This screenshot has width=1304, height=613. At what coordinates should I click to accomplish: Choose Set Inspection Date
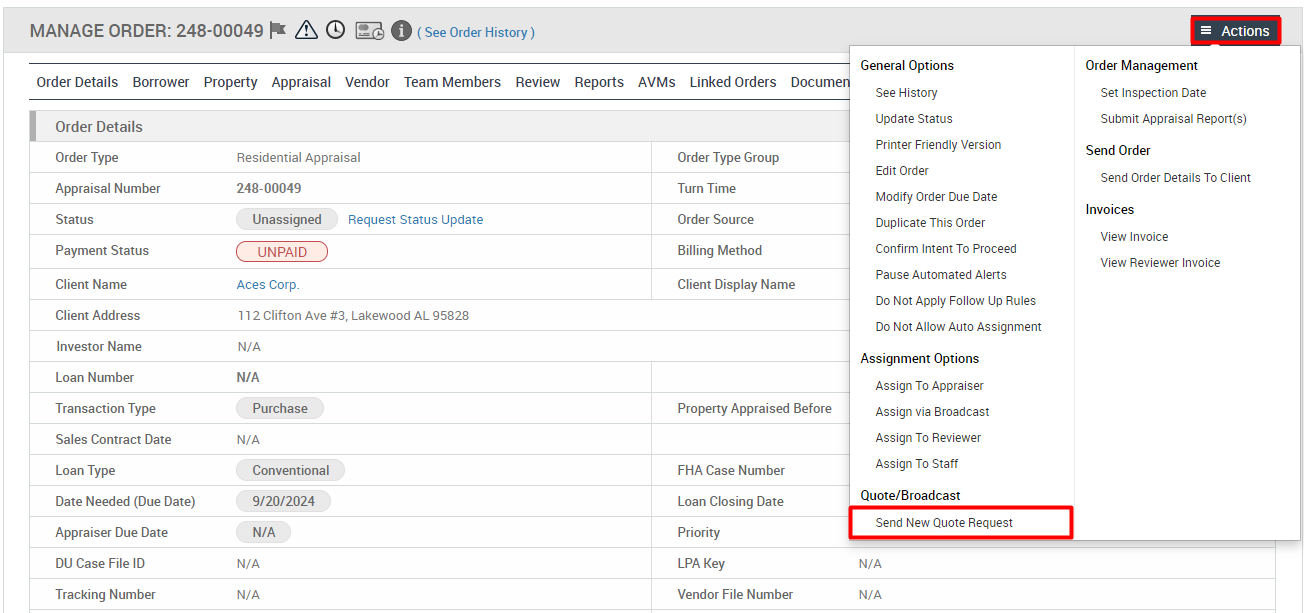pos(1153,93)
